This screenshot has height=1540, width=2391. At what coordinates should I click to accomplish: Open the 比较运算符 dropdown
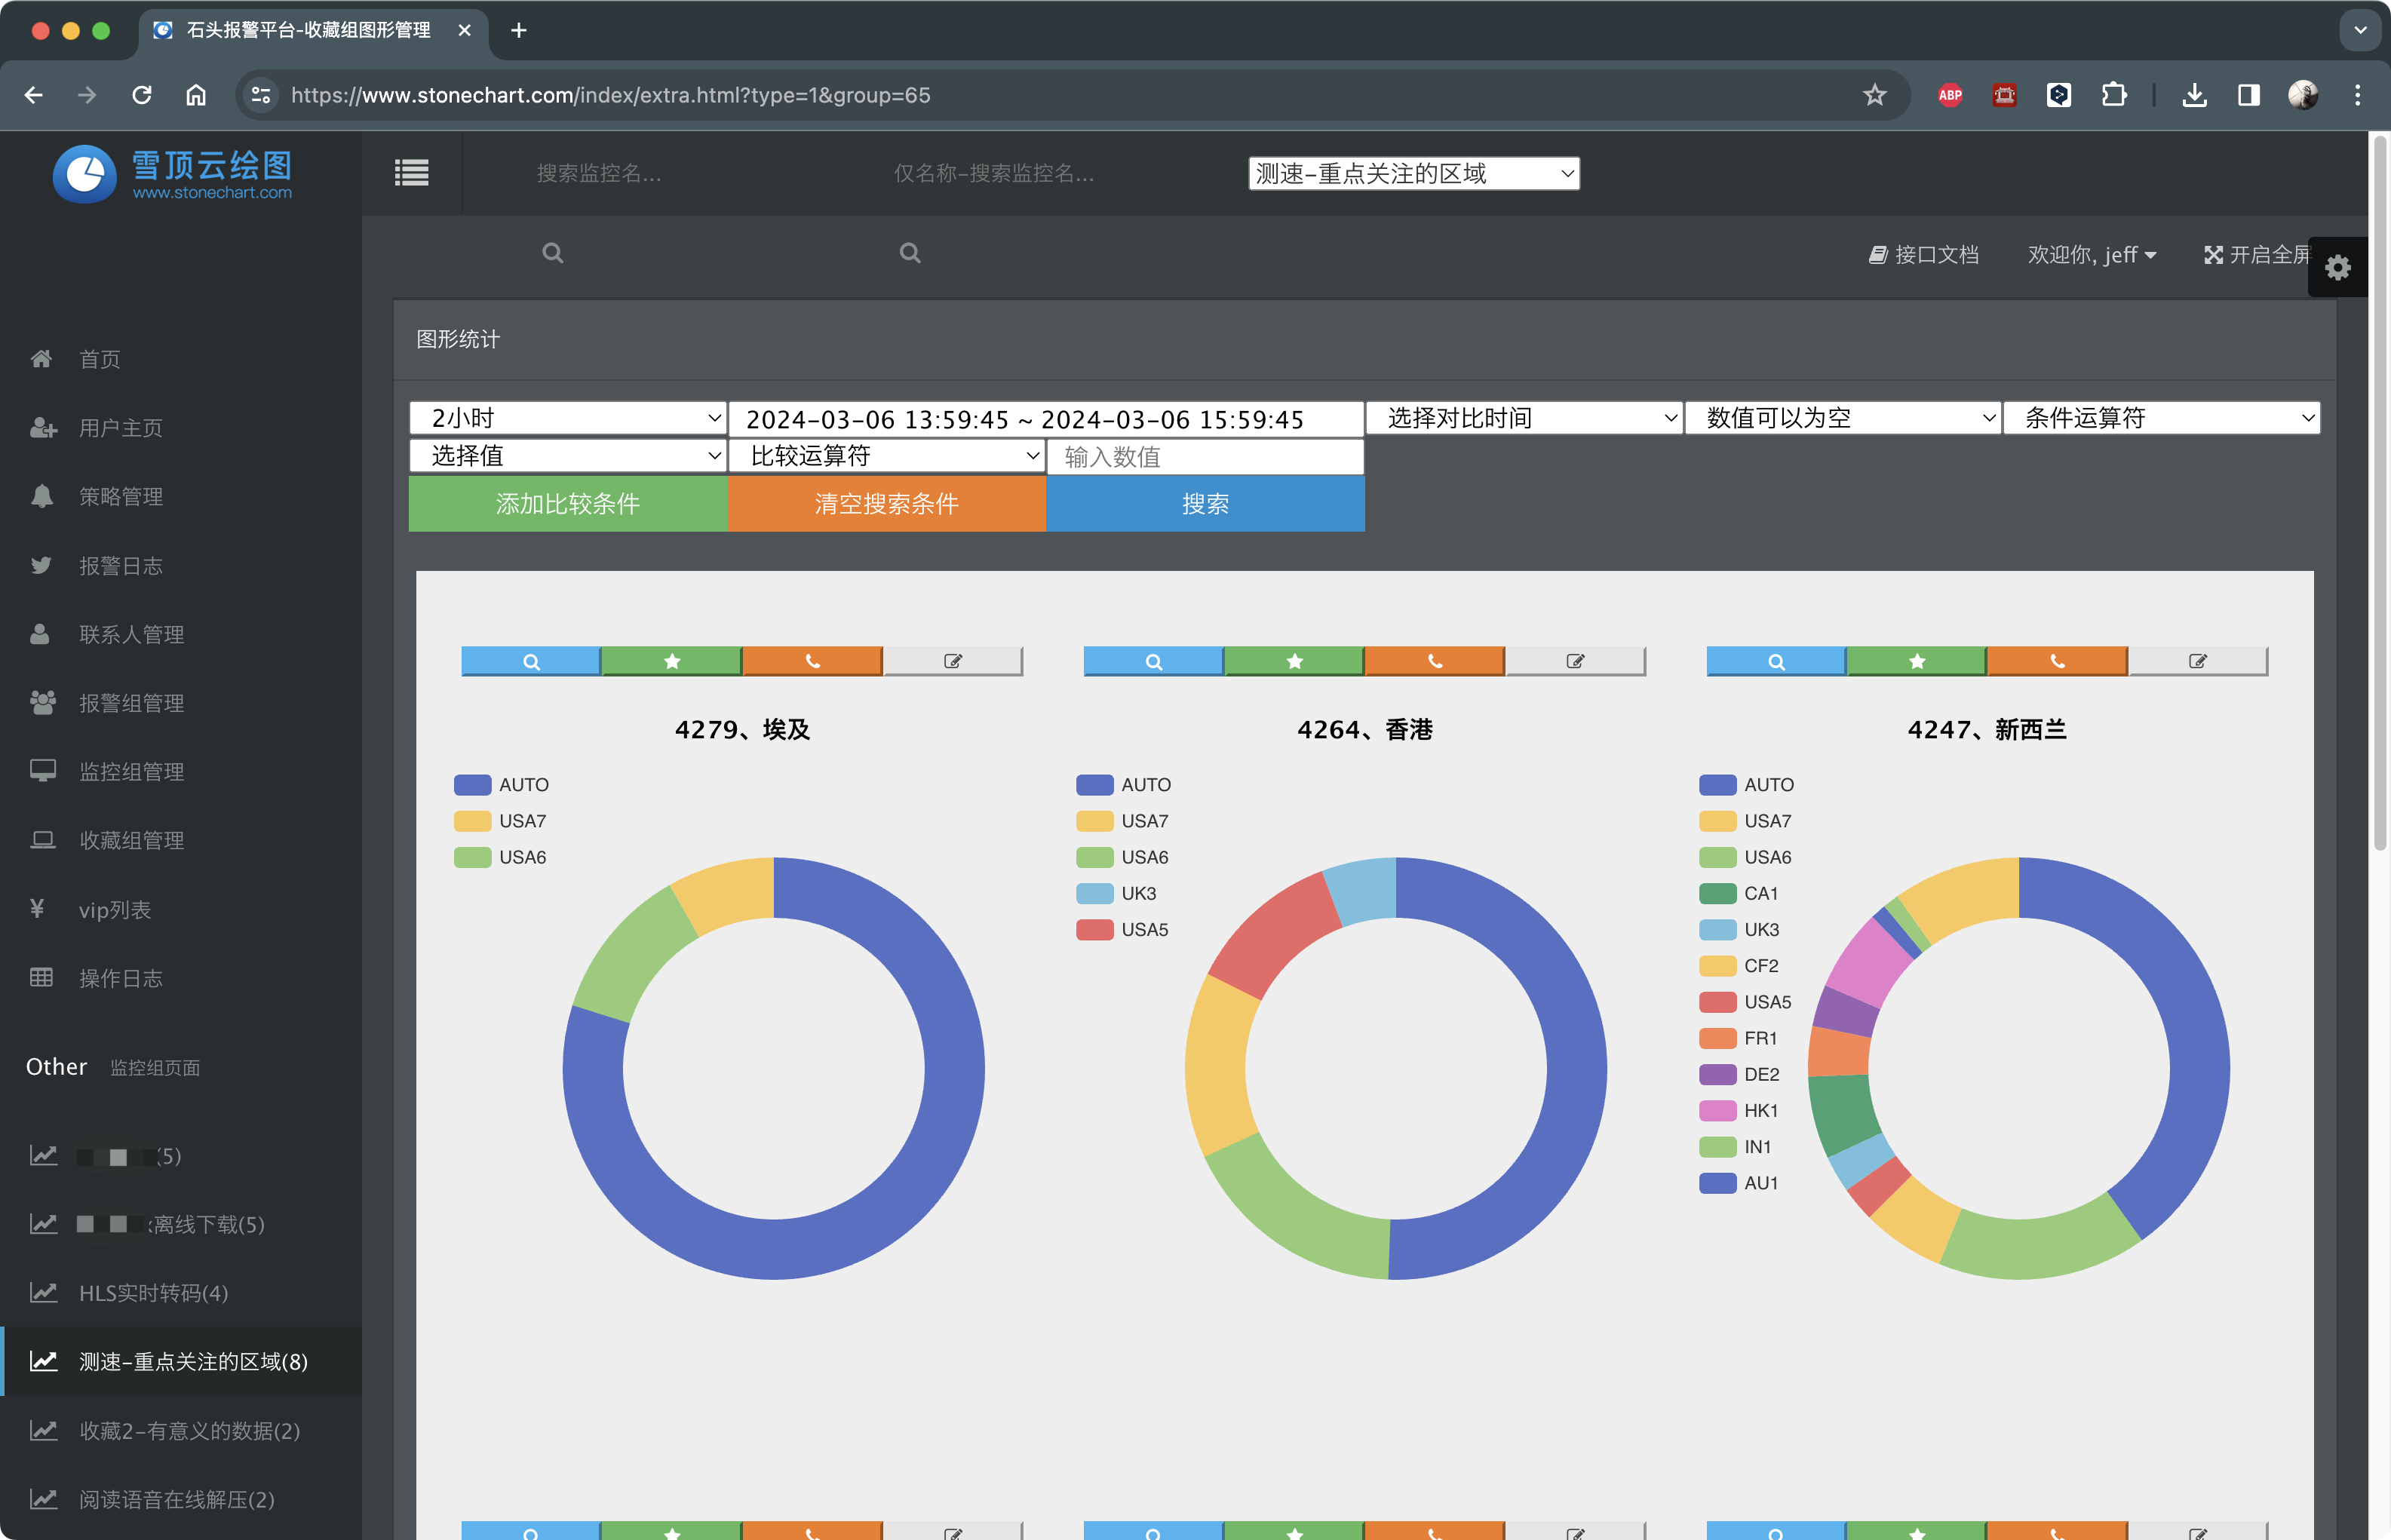click(886, 456)
